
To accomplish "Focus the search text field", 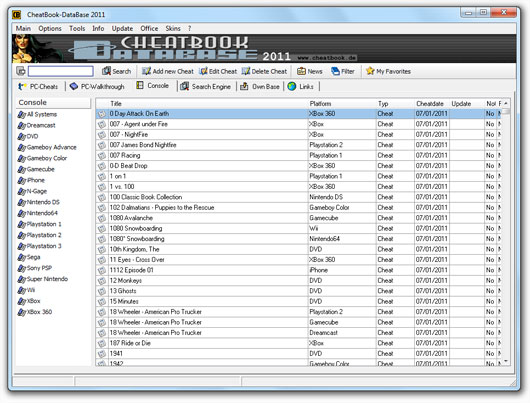I will [x=61, y=71].
